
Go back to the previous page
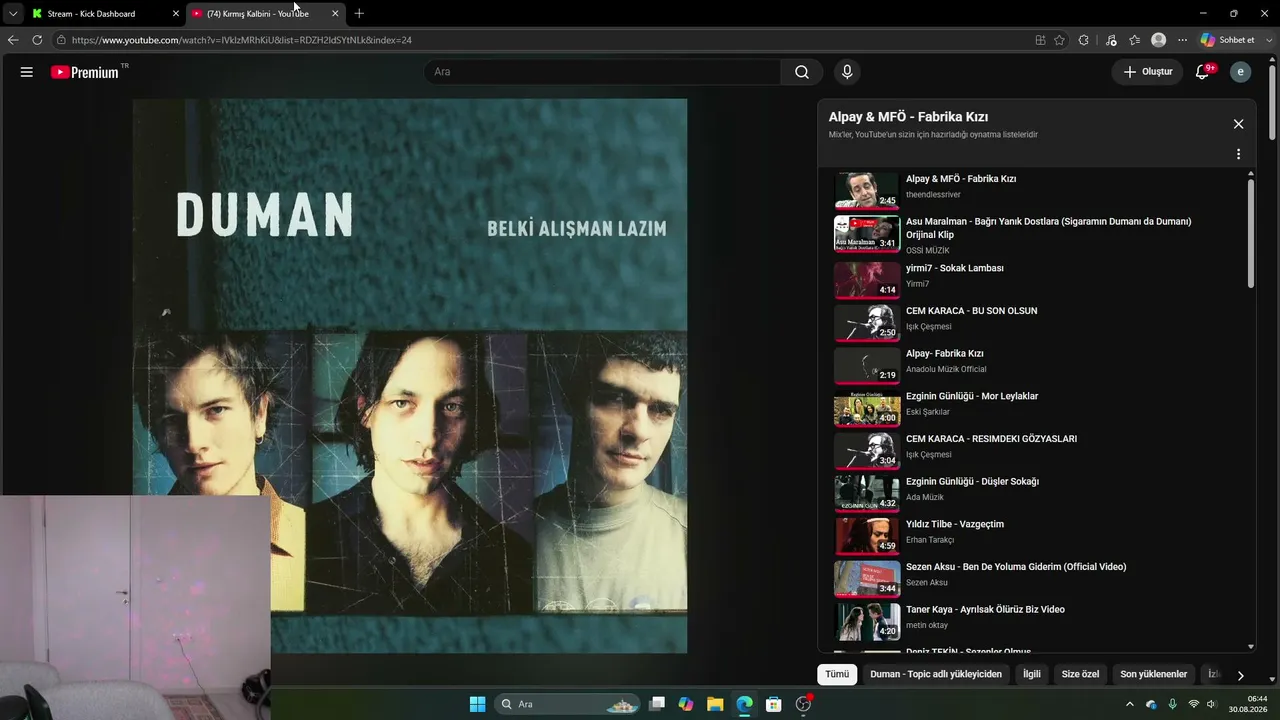tap(13, 40)
